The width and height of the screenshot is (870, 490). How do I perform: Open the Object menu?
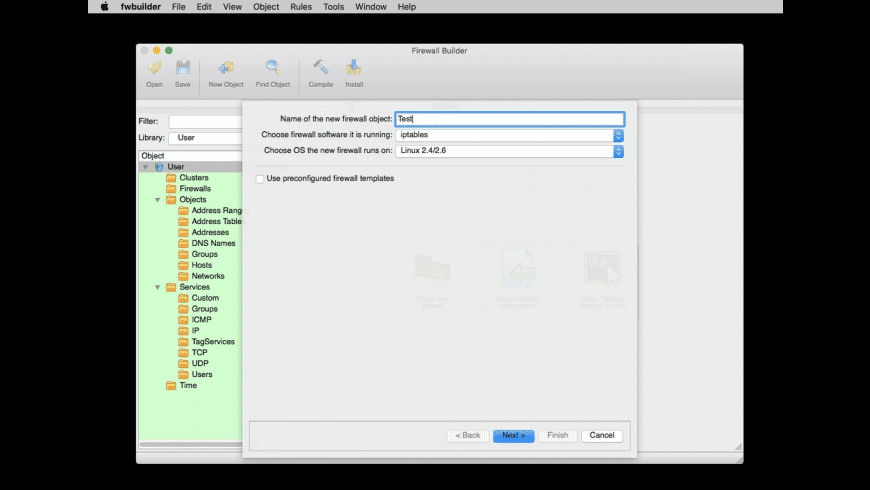pos(266,7)
